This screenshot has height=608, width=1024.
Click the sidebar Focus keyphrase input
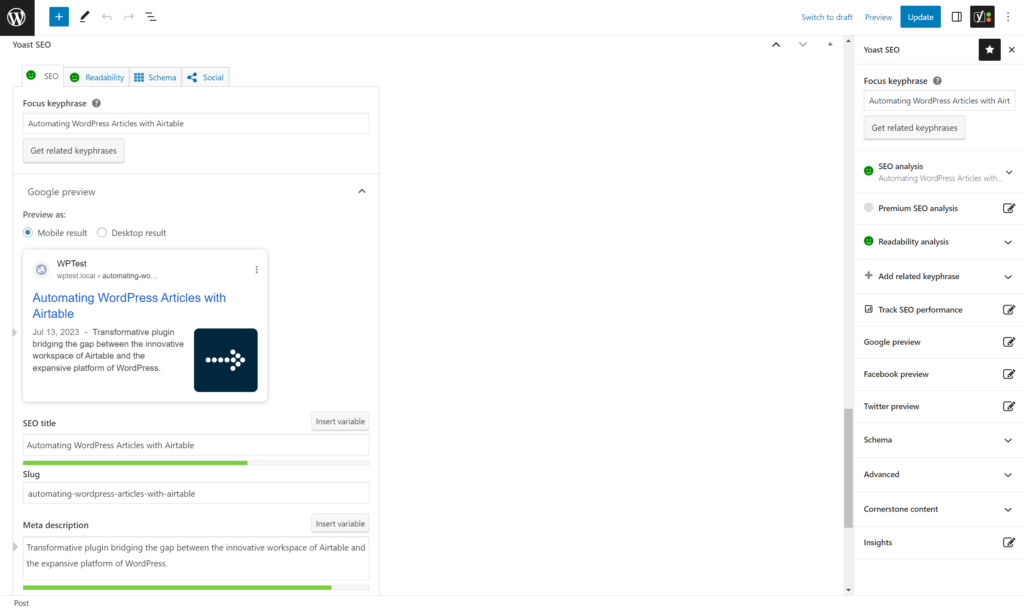coord(939,101)
